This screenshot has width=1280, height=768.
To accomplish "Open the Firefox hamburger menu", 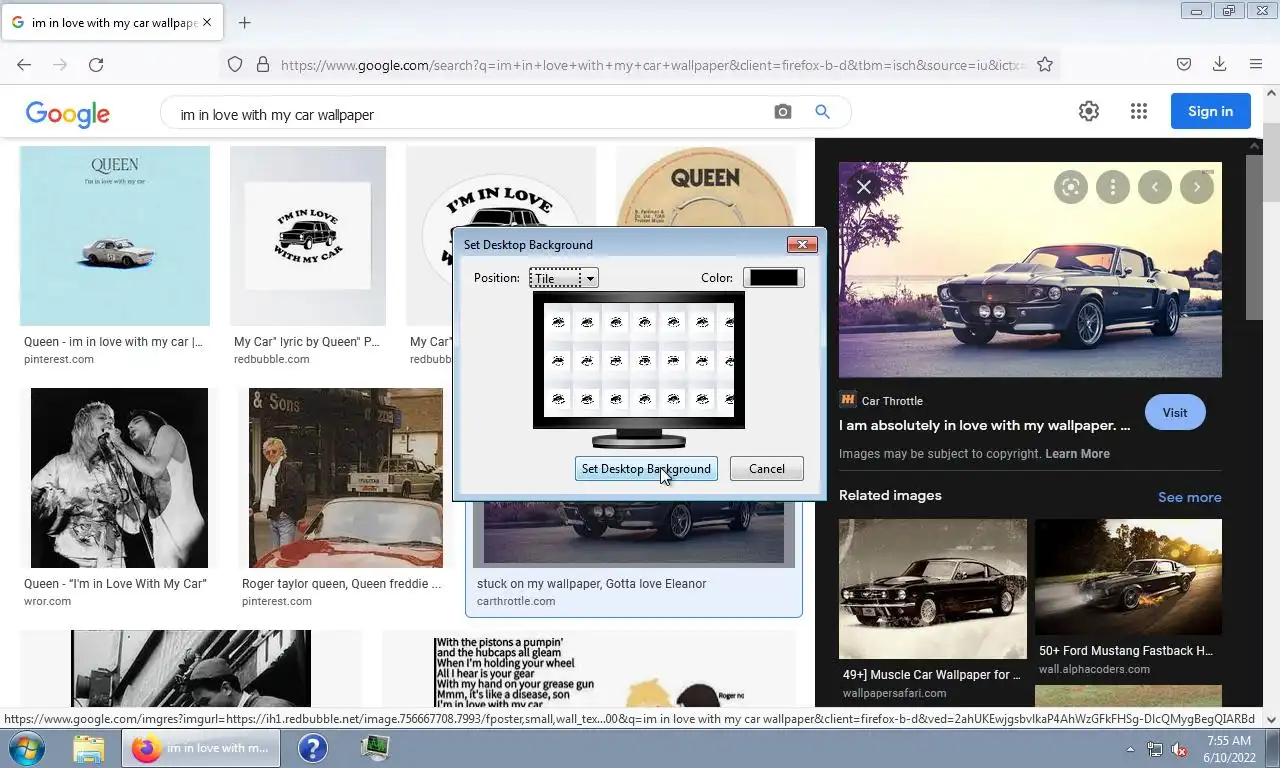I will [1256, 65].
